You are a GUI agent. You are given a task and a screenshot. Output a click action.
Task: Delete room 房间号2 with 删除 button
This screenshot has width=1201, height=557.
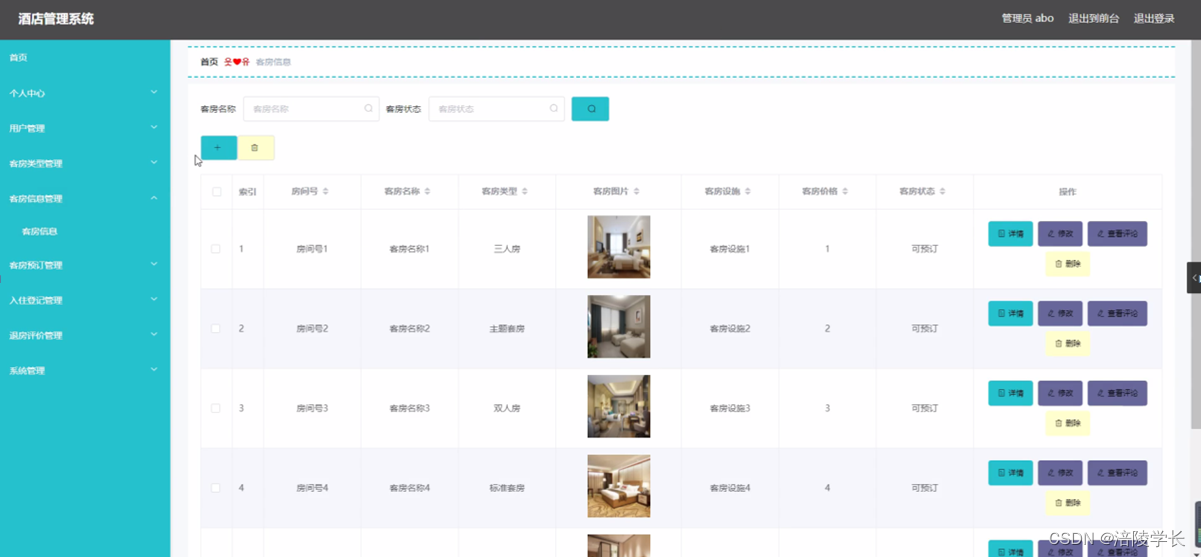click(1067, 344)
